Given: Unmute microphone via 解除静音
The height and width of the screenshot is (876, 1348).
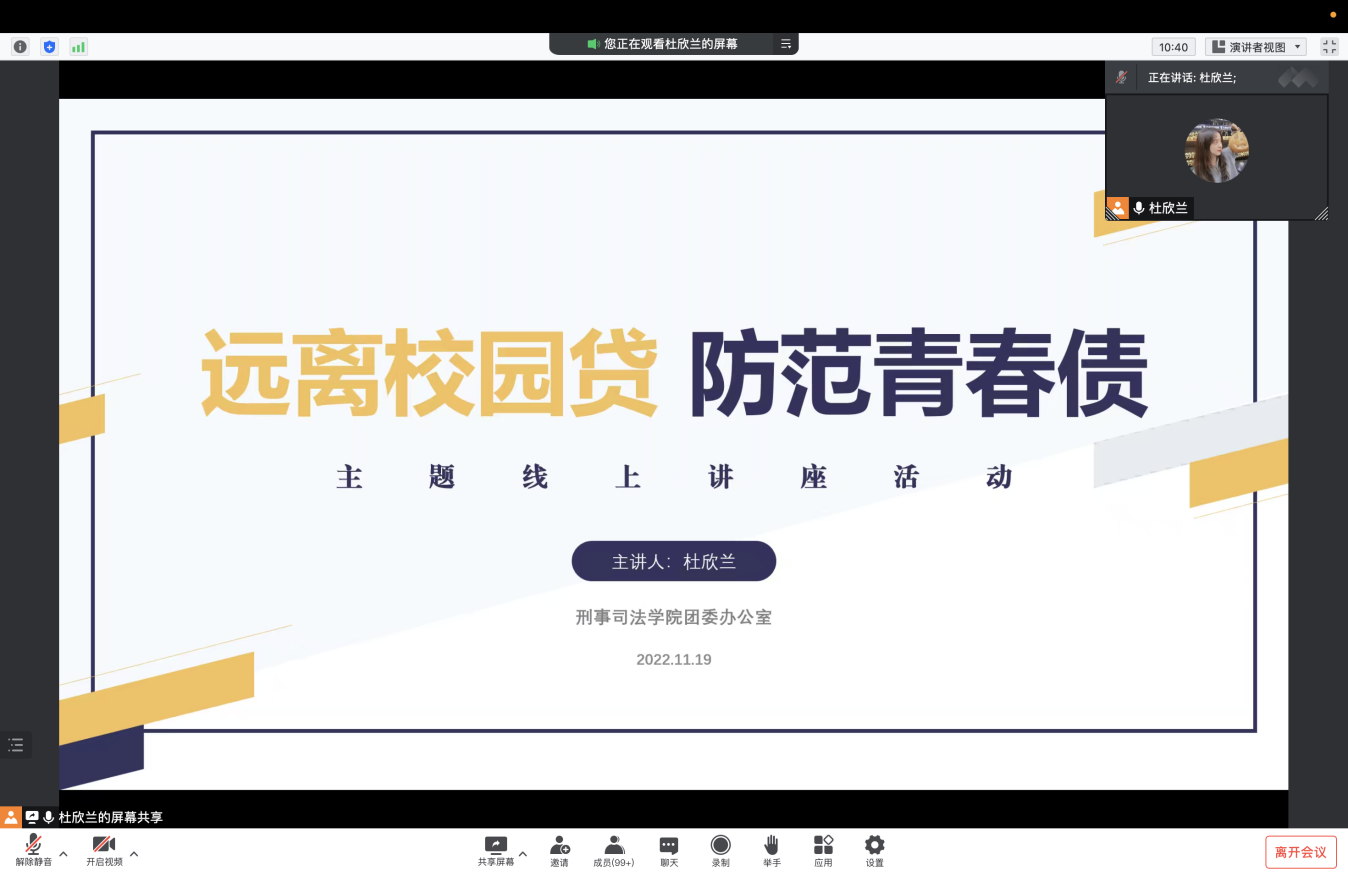Looking at the screenshot, I should [x=33, y=846].
